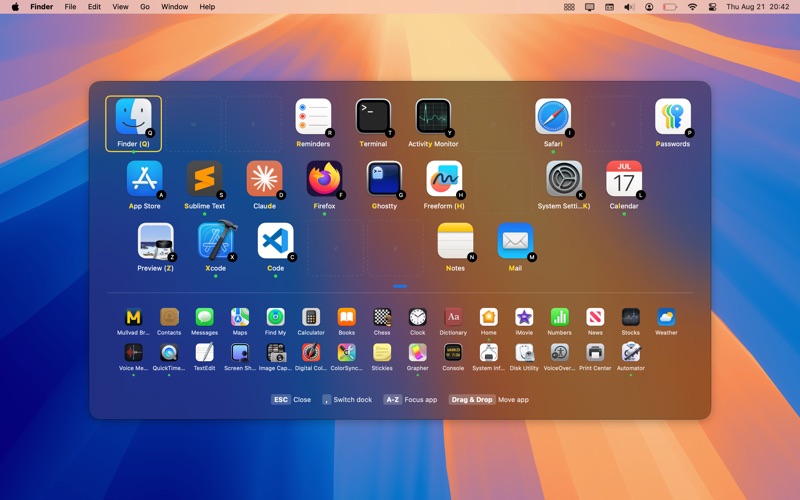Open the Messages app

[205, 317]
